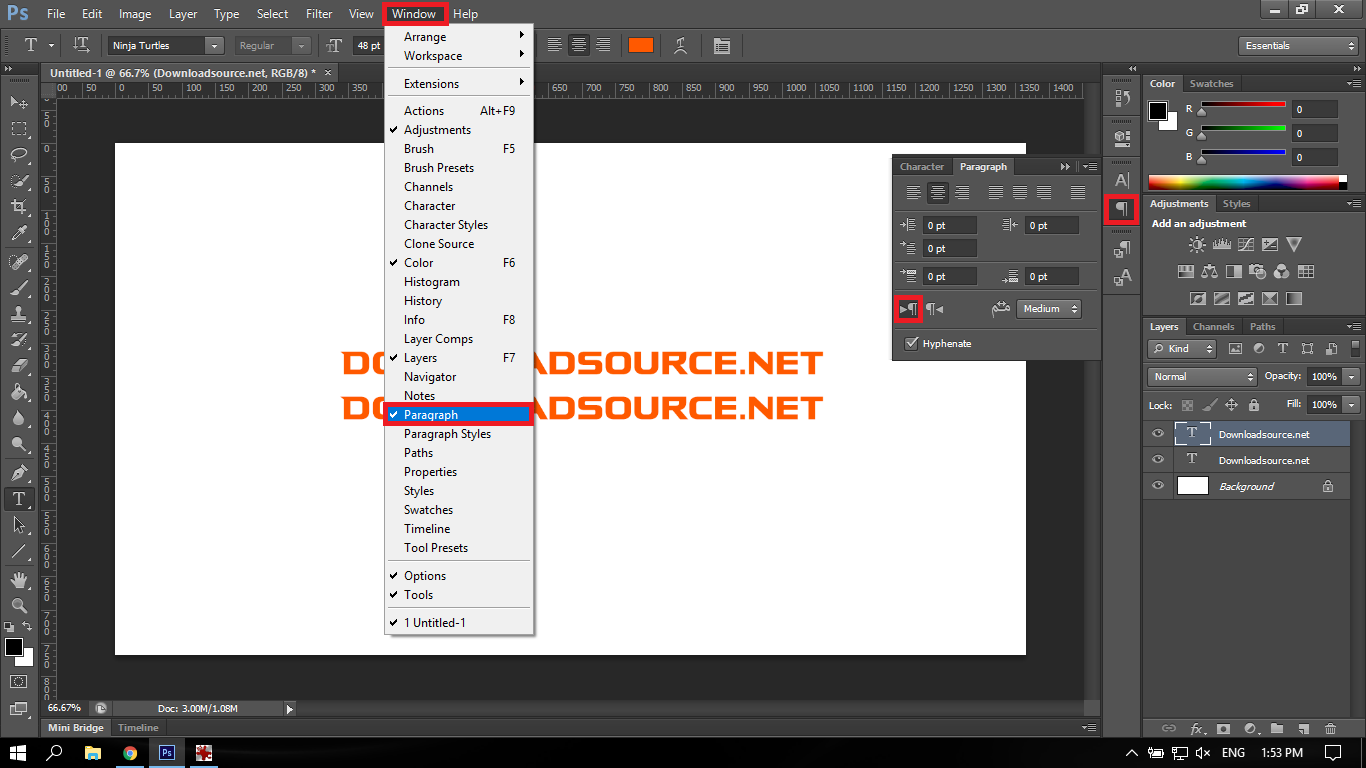1366x768 pixels.
Task: Select the Lasso tool
Action: click(19, 155)
